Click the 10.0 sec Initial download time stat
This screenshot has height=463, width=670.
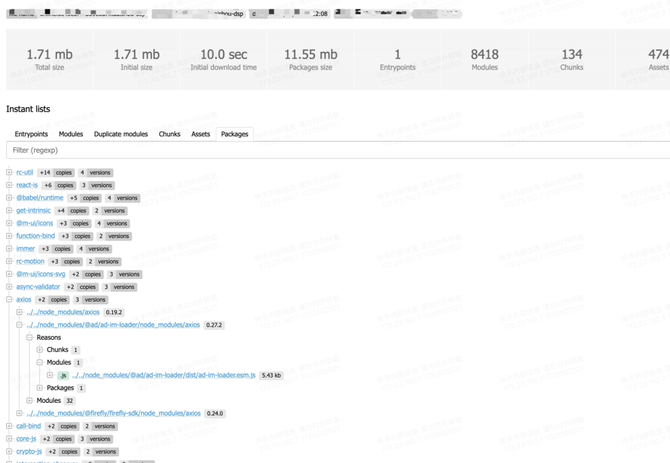point(223,59)
